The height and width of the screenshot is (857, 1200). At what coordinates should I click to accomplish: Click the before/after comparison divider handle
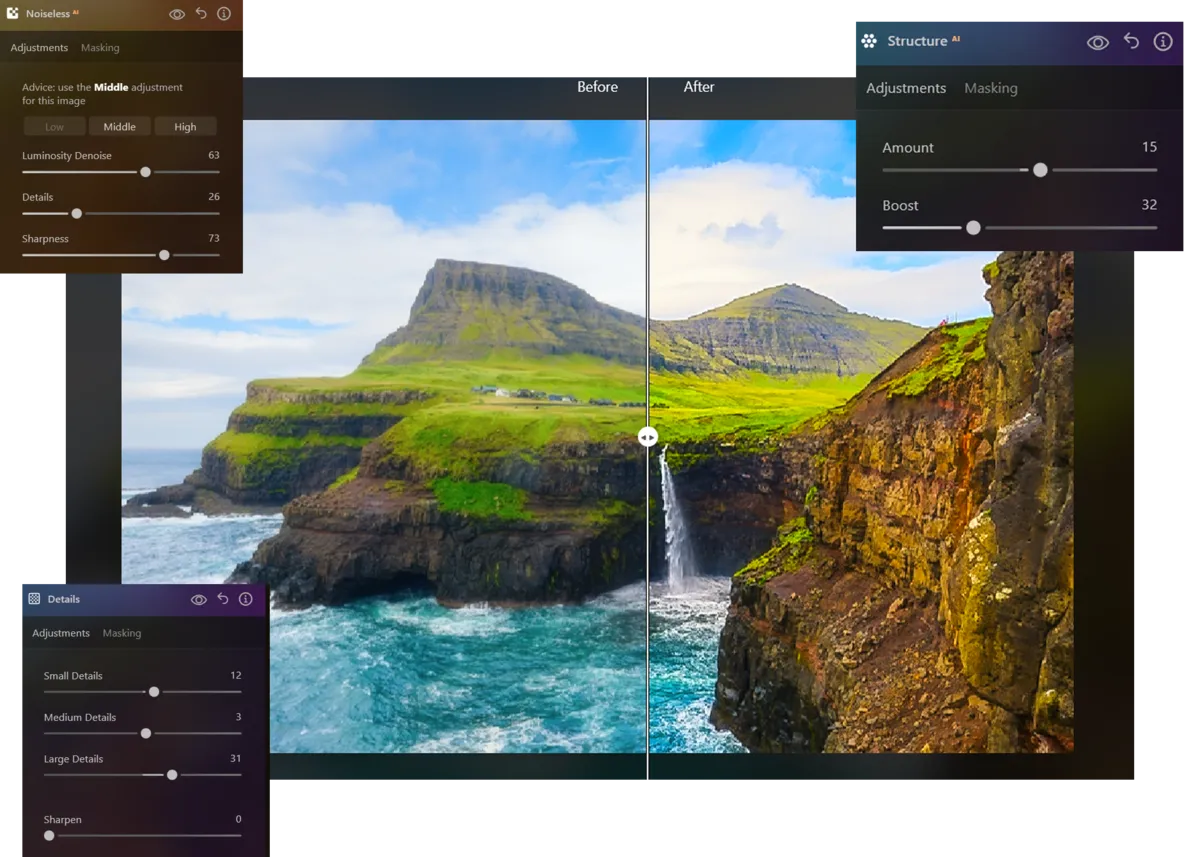(648, 436)
